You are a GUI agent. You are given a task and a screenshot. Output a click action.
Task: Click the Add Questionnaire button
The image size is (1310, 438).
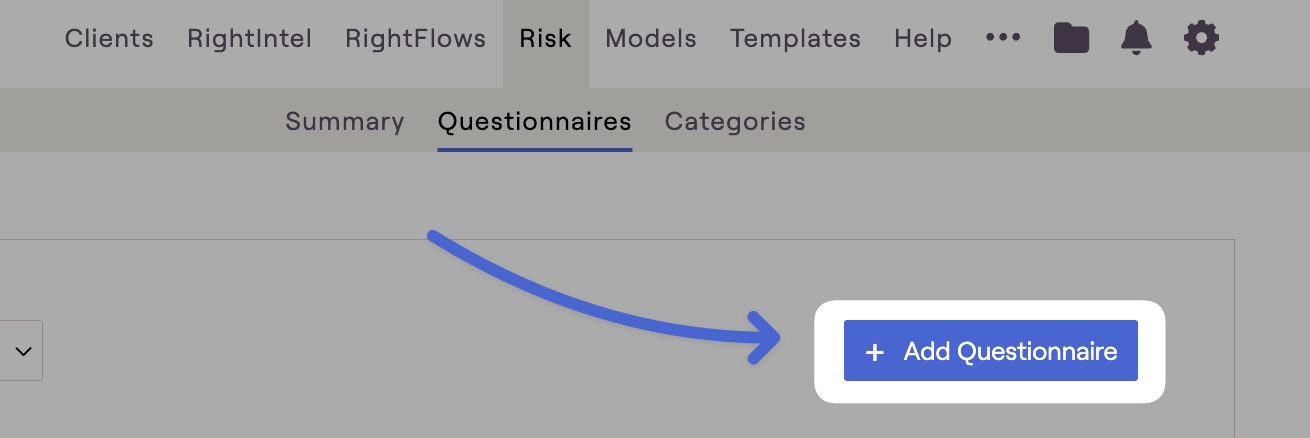tap(991, 351)
